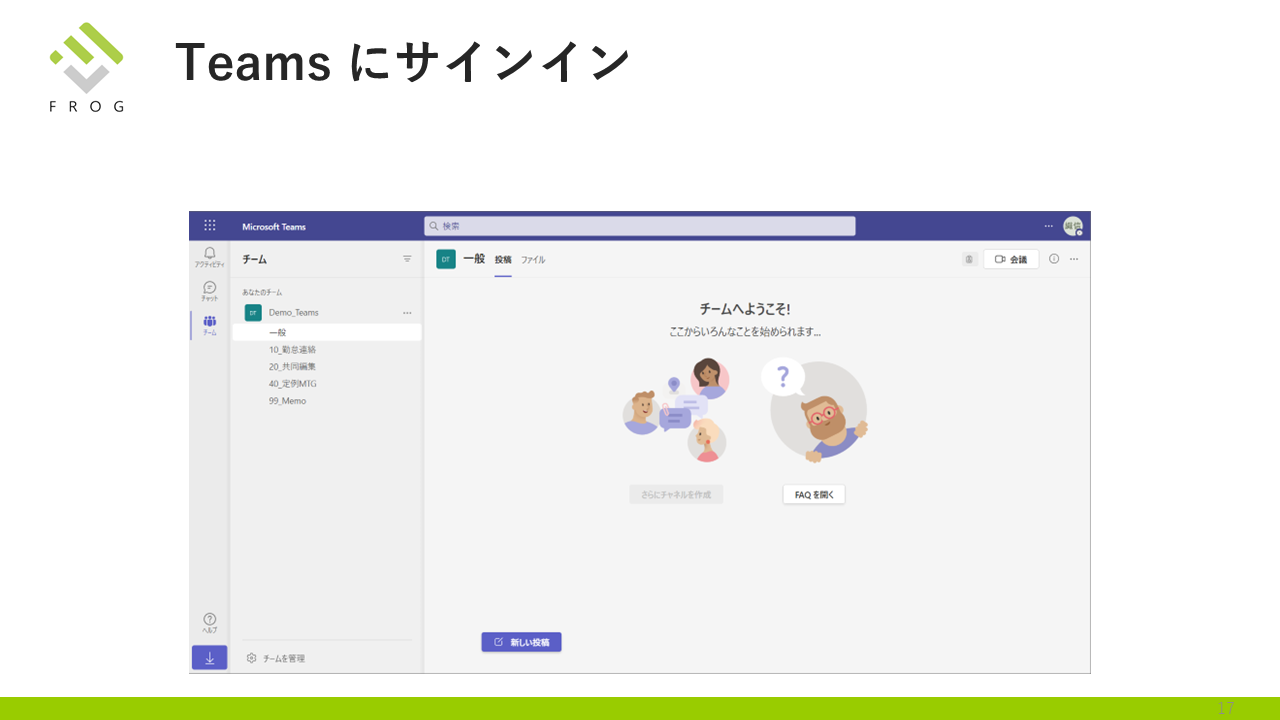
Task: Open the app launcher waffle icon
Action: click(x=209, y=226)
